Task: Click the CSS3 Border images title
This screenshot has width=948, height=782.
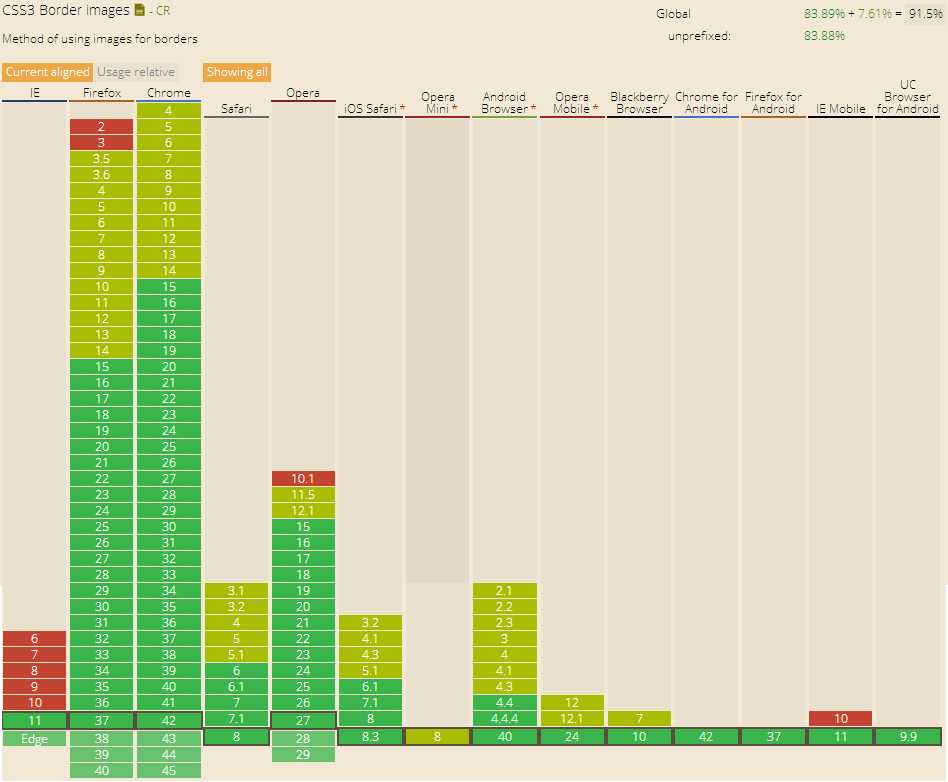Action: 66,10
